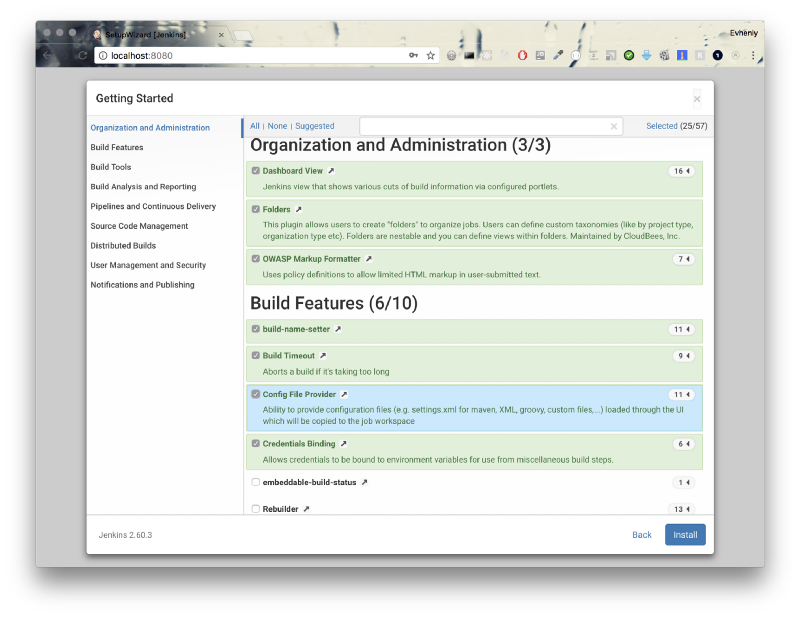Click the Install button
Viewport: 800px width, 618px height.
685,535
